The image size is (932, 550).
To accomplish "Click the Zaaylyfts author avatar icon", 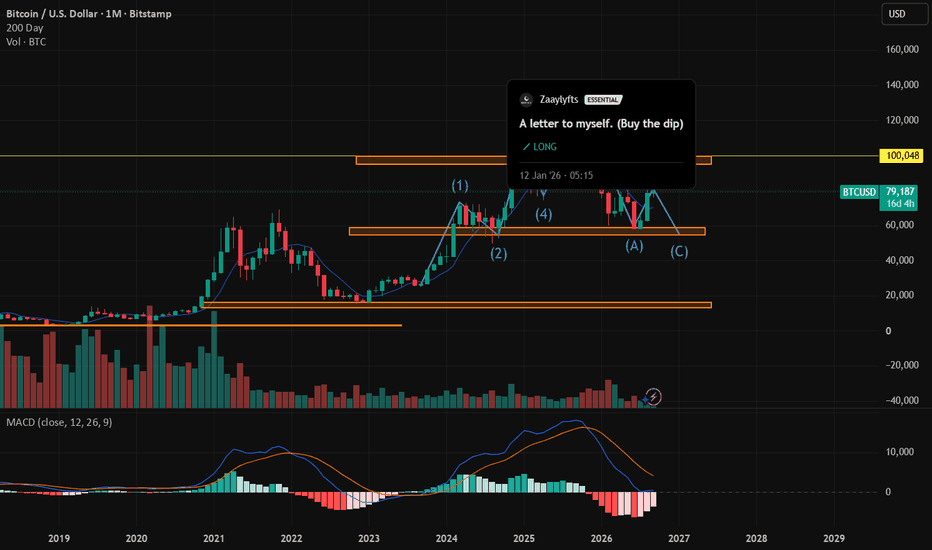I will click(x=526, y=100).
